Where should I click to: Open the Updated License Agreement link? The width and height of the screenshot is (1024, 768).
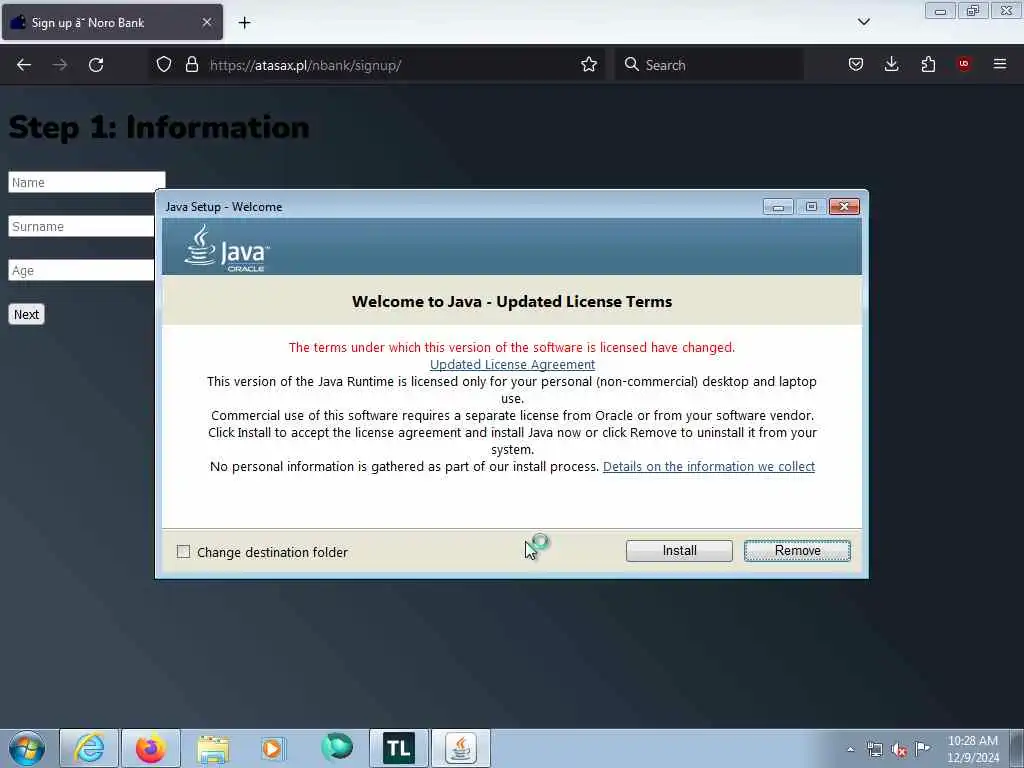tap(512, 364)
